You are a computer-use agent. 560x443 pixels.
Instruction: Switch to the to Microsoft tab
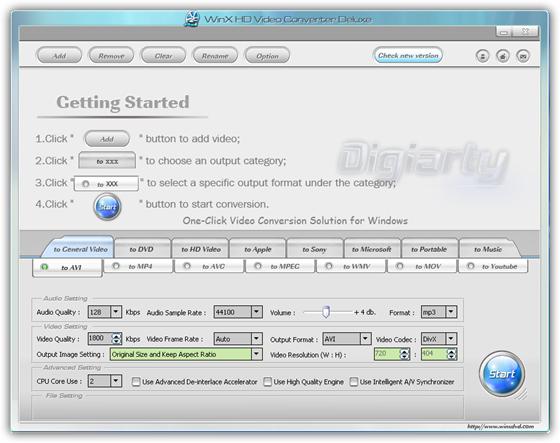(x=372, y=249)
